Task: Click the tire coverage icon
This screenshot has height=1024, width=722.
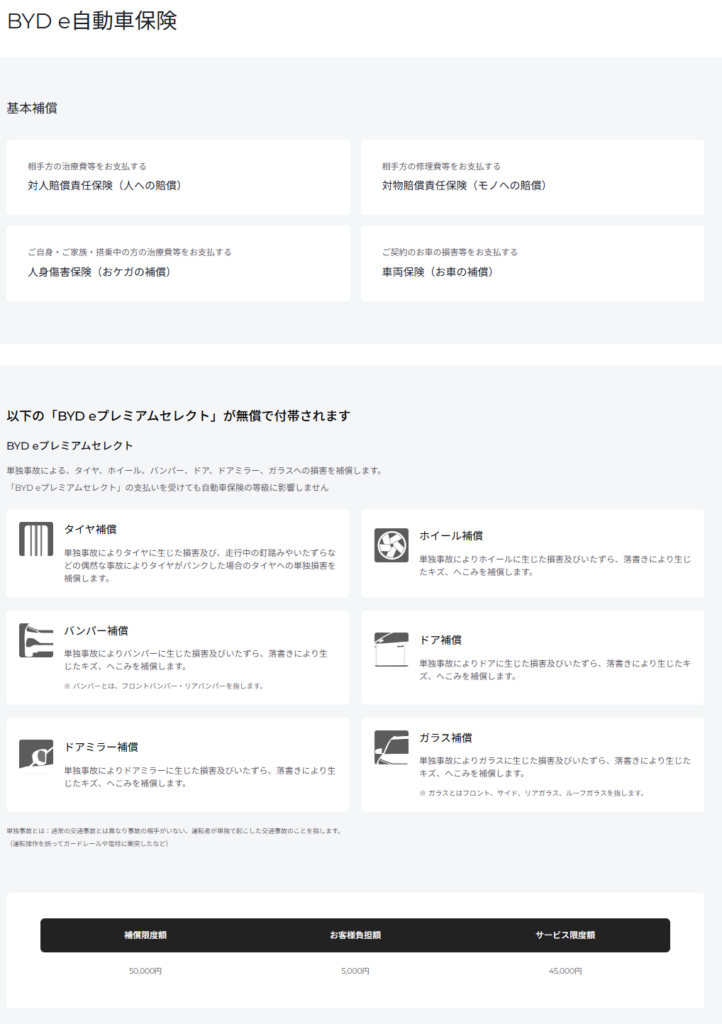Action: (36, 539)
